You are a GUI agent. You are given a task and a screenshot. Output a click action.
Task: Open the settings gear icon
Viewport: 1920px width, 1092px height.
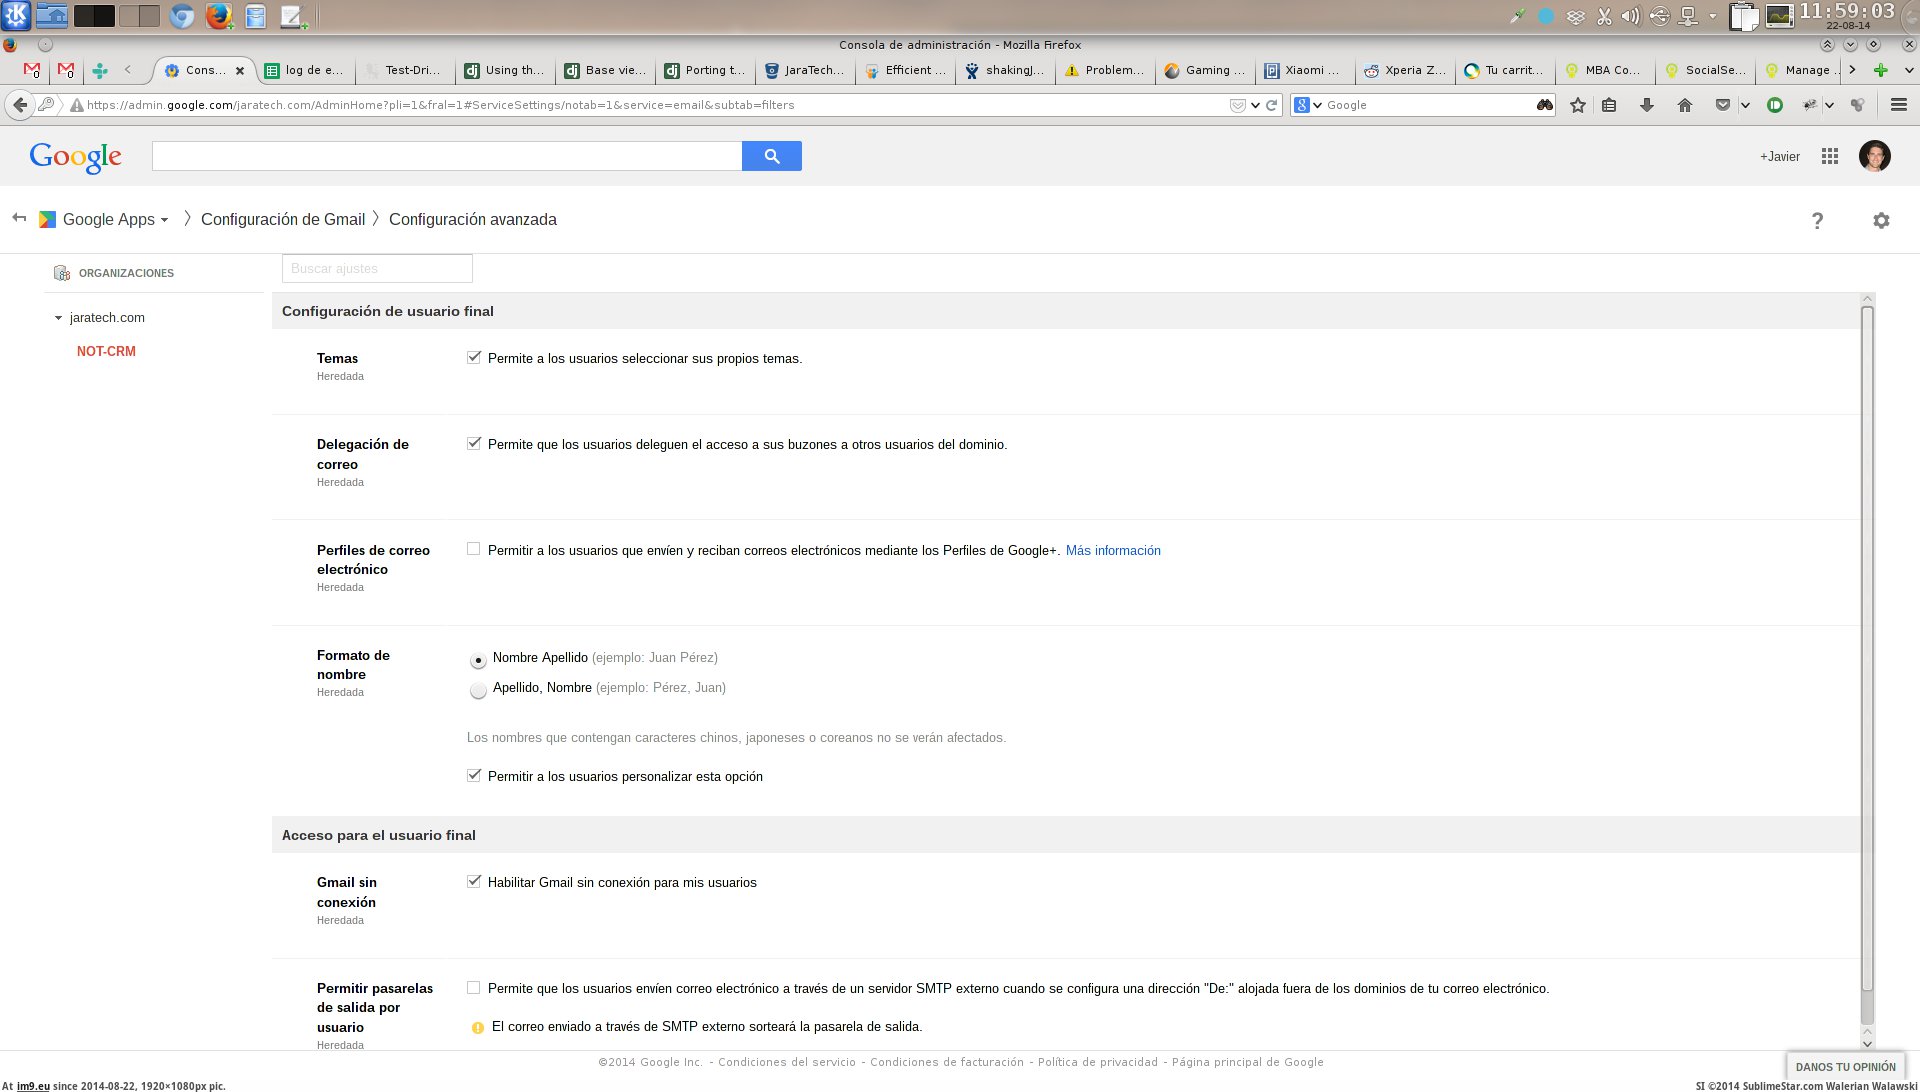1880,220
